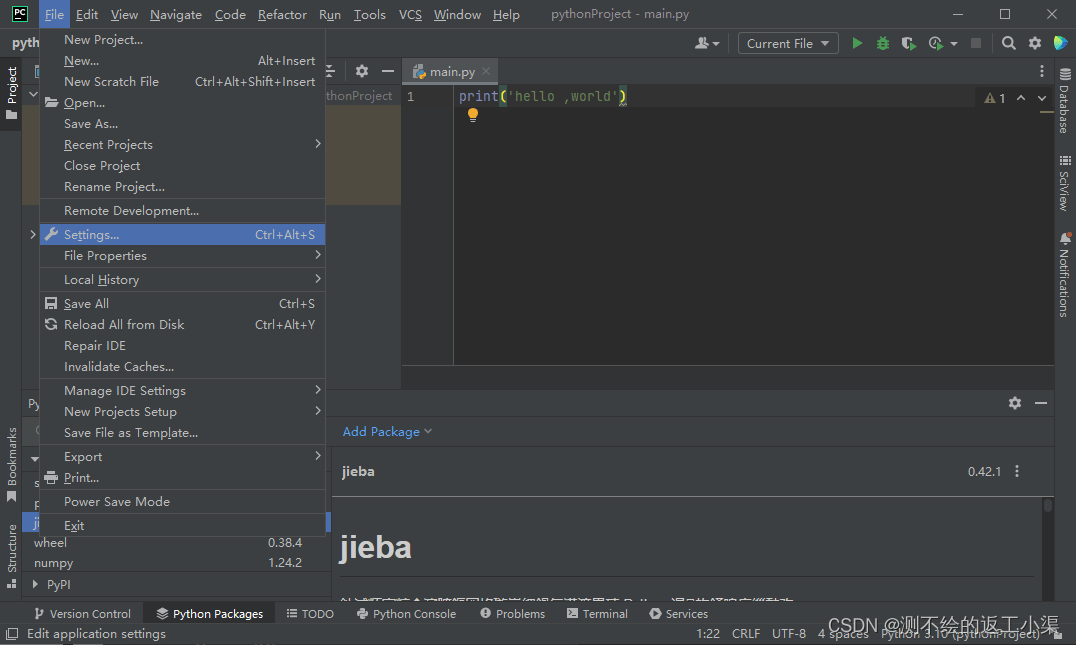
Task: Click into the print code line in editor
Action: 542,97
